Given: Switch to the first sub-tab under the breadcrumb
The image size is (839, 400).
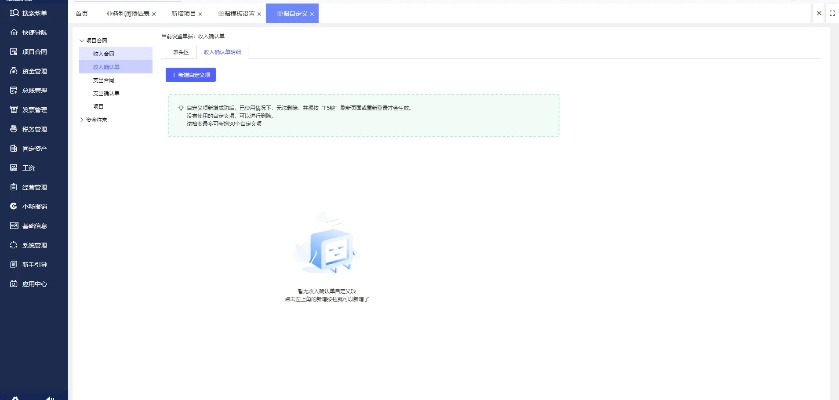Looking at the screenshot, I should click(x=181, y=51).
